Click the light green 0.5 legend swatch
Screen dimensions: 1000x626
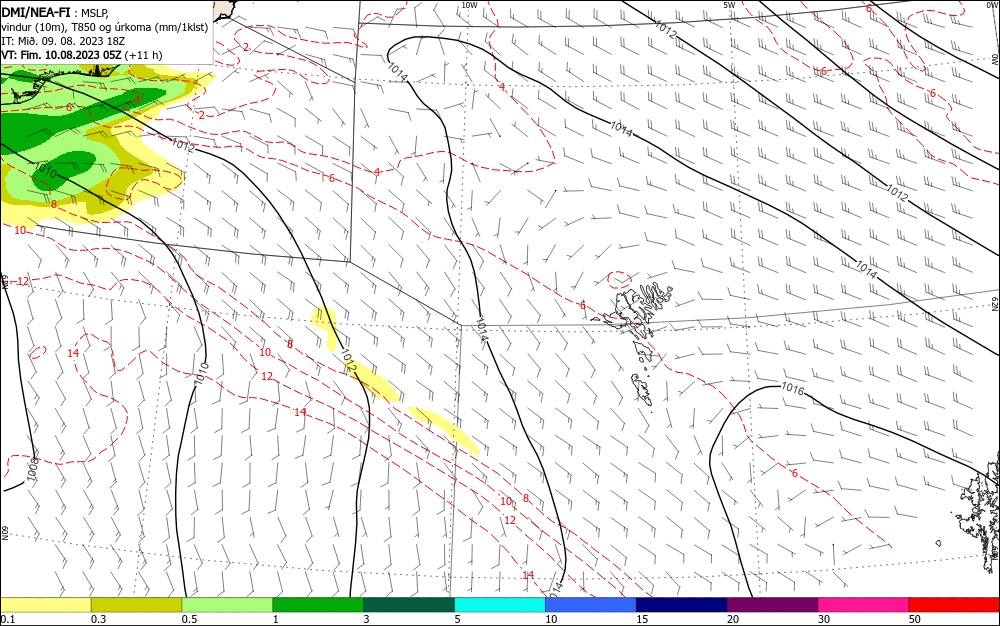(x=227, y=605)
